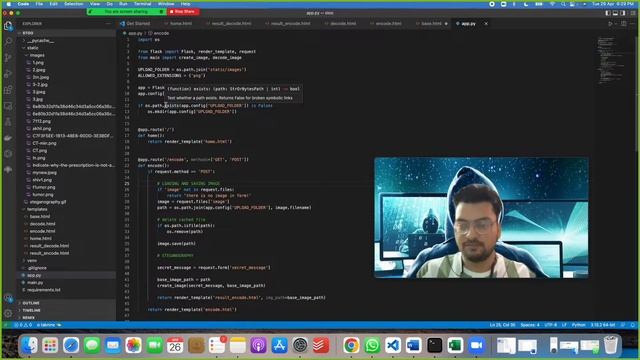This screenshot has width=640, height=360.
Task: Open Terminal from the Dock
Action: tap(434, 345)
